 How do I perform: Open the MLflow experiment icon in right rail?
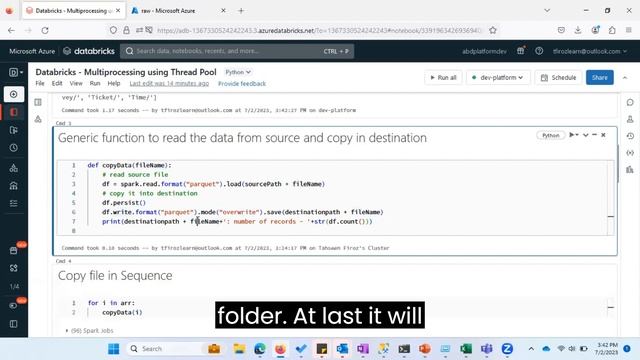coord(630,119)
